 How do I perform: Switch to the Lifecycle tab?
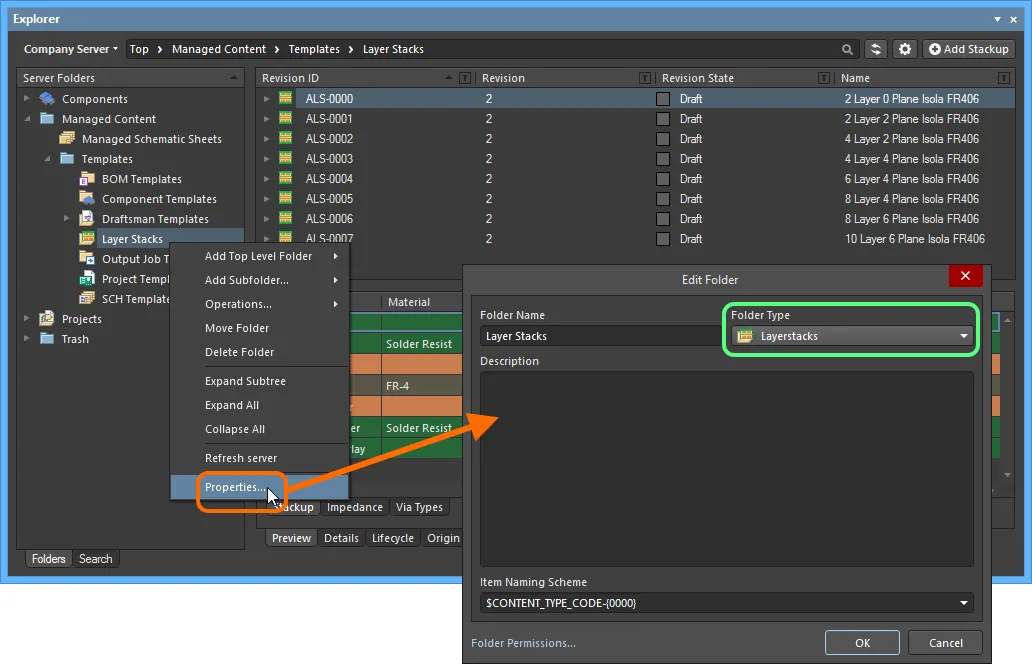393,538
